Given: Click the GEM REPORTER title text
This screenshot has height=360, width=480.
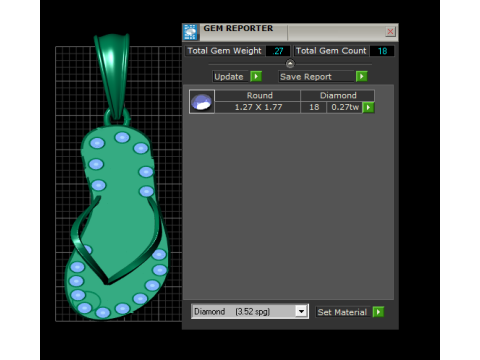Looking at the screenshot, I should [238, 29].
